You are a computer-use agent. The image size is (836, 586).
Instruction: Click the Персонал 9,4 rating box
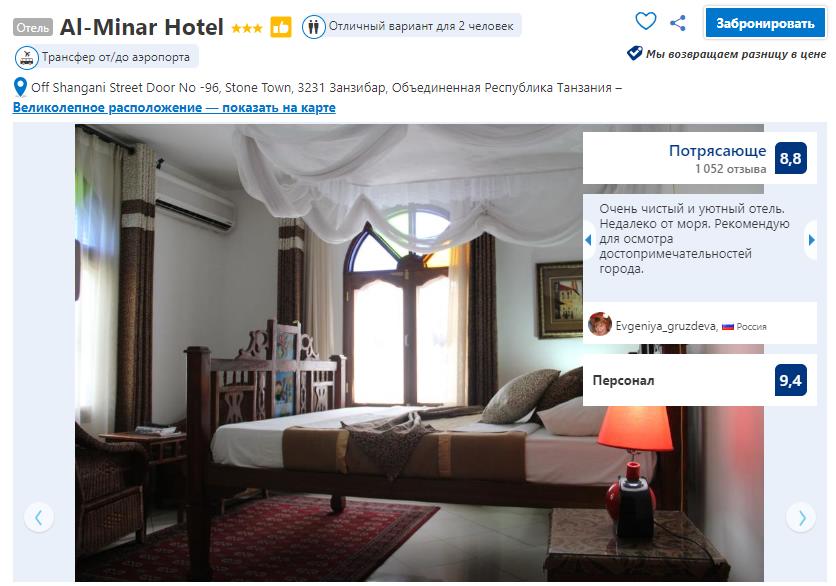pos(700,380)
